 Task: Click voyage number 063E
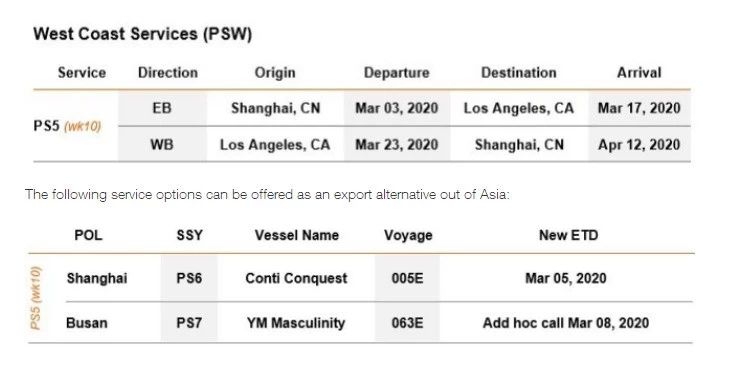click(408, 323)
